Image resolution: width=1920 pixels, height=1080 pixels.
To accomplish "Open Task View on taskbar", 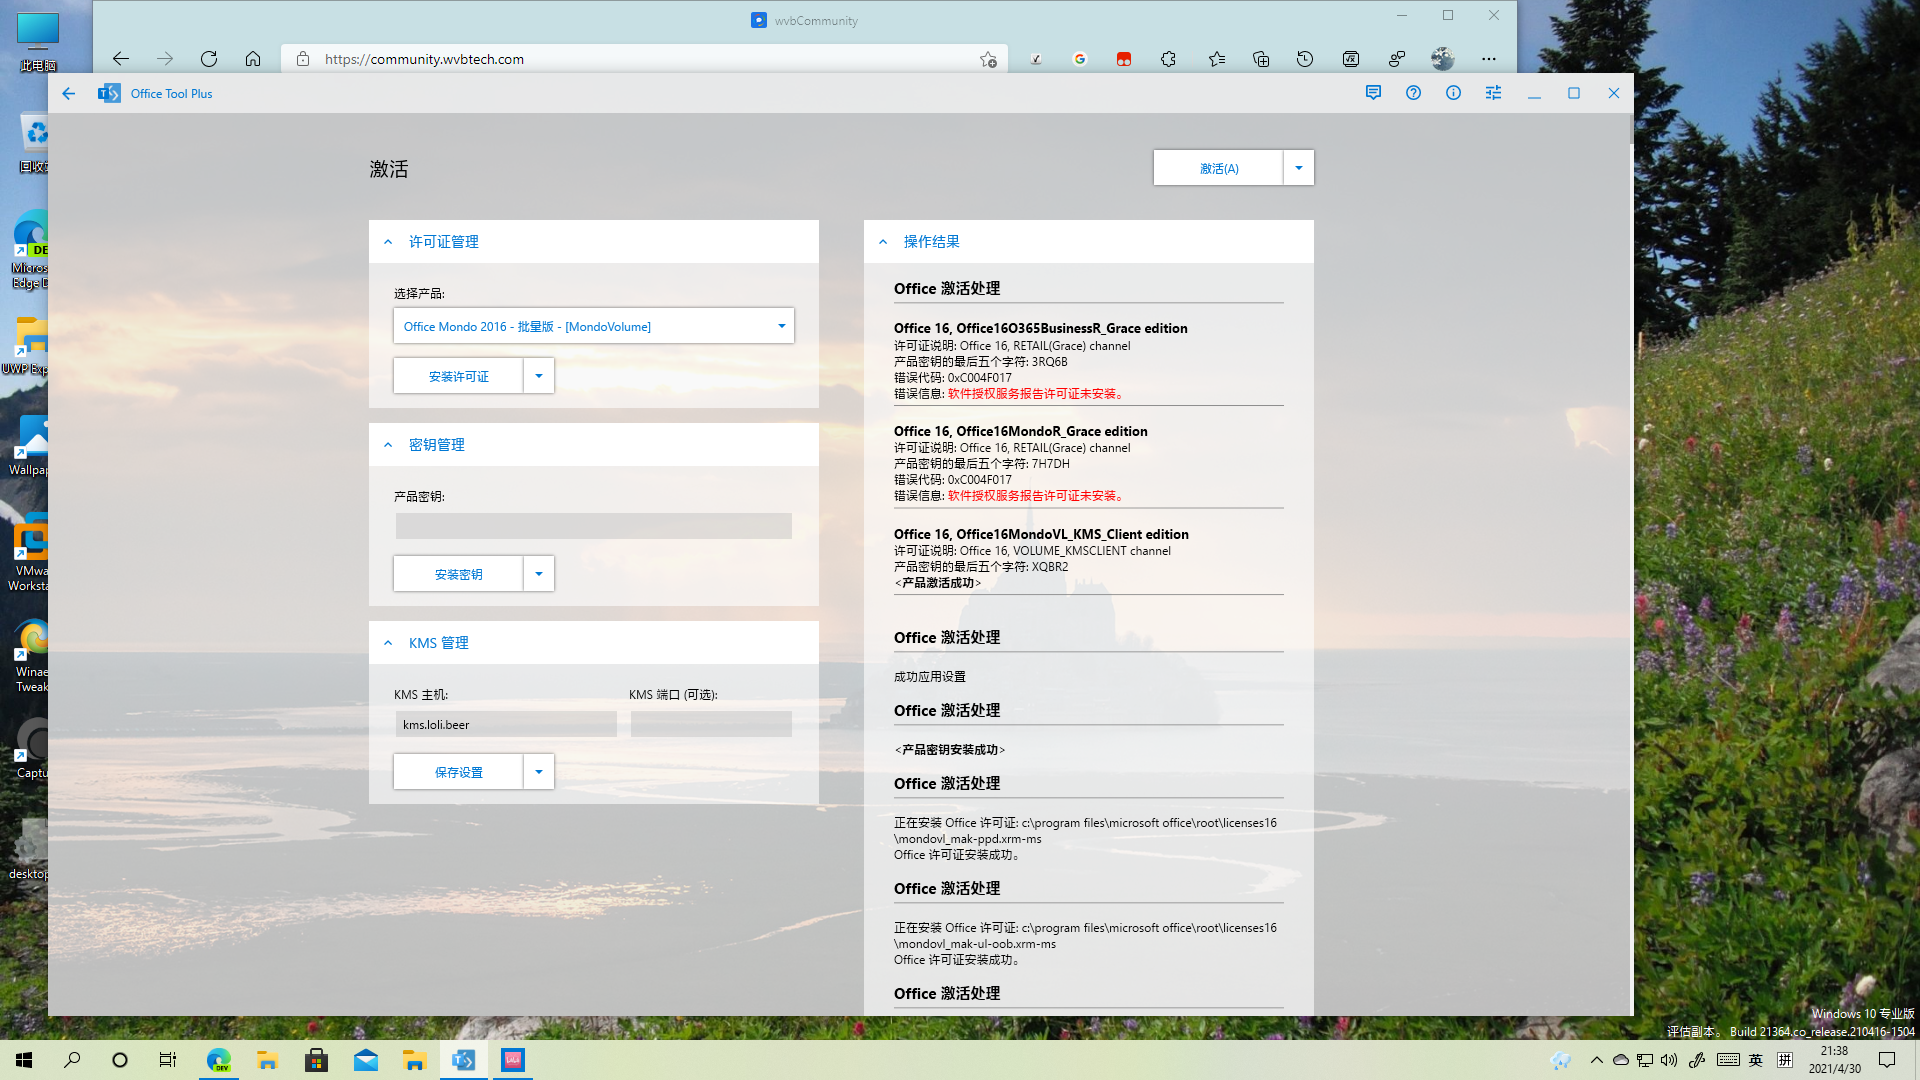I will pos(168,1060).
